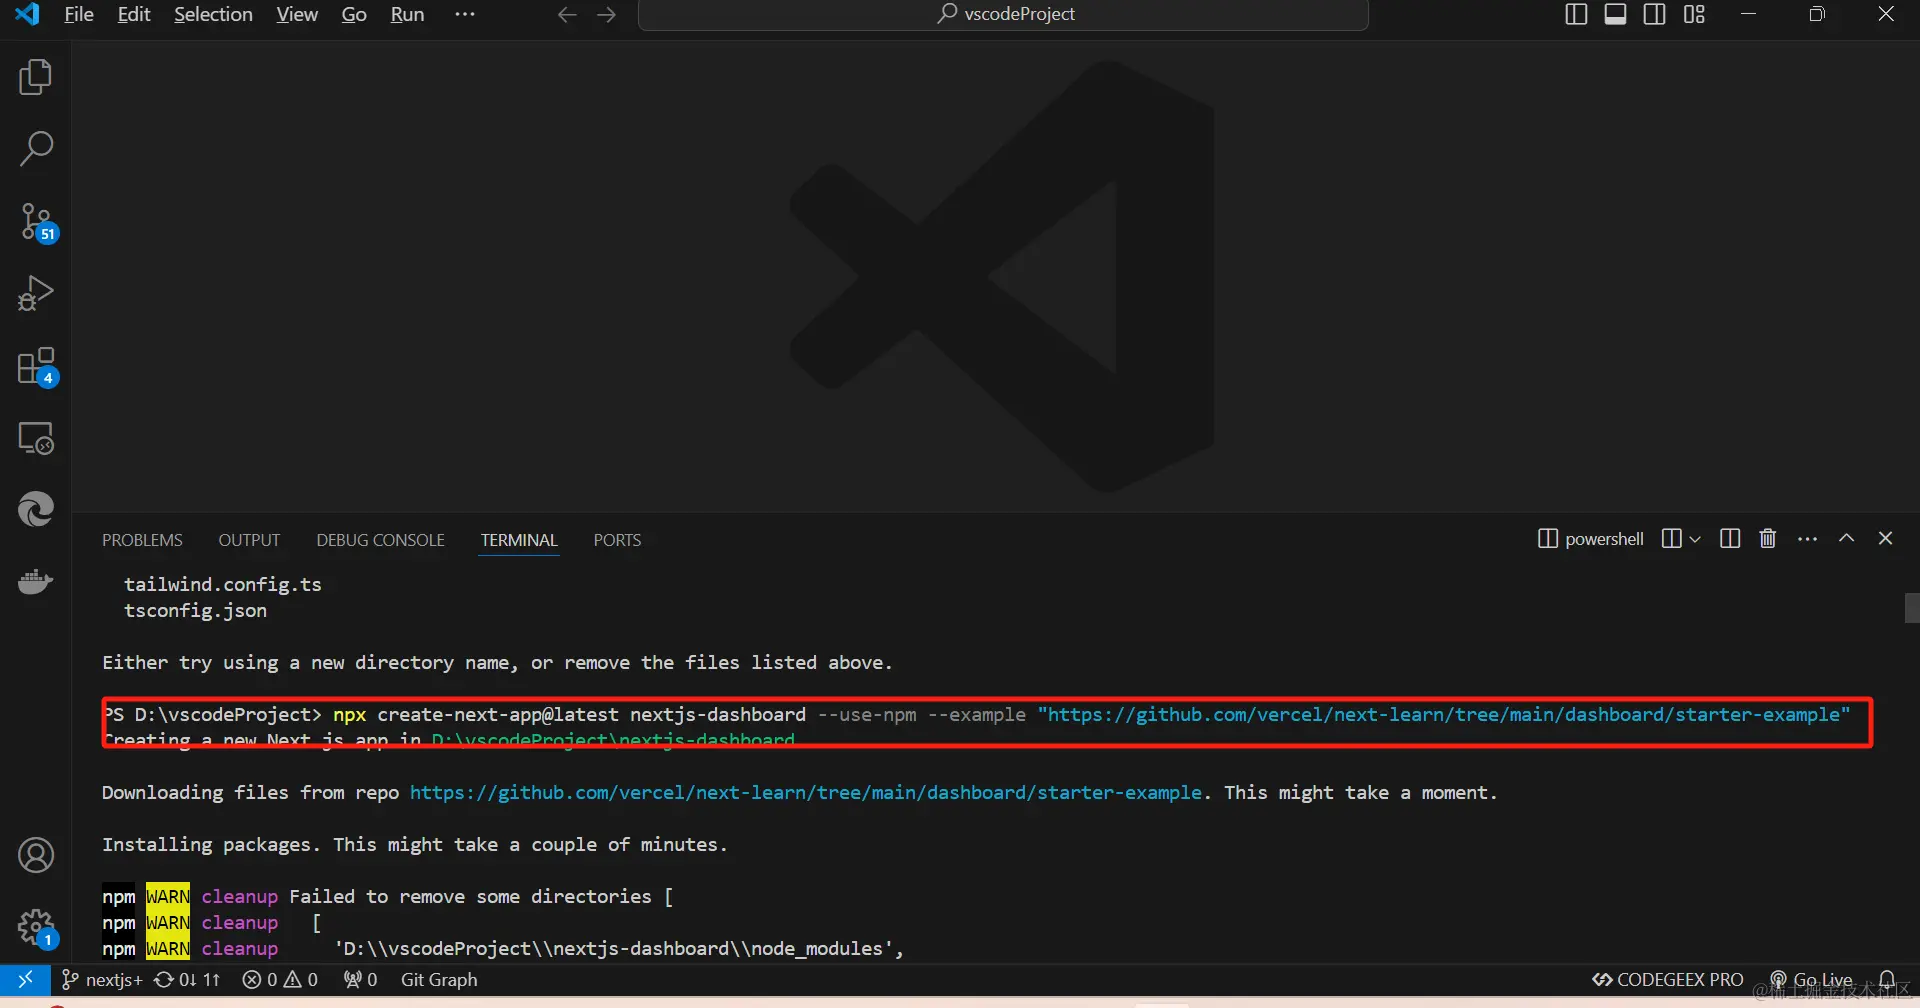Open errors and warnings count
The height and width of the screenshot is (1008, 1920).
(280, 980)
